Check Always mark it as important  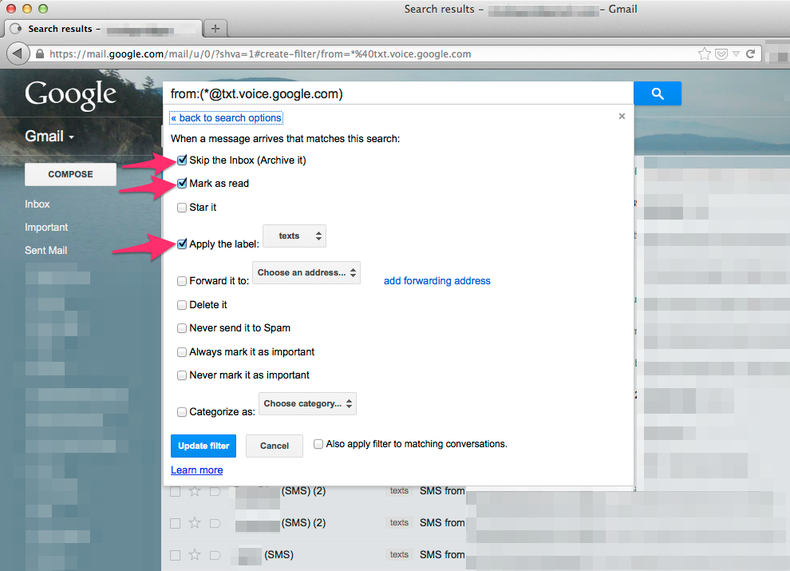[182, 352]
